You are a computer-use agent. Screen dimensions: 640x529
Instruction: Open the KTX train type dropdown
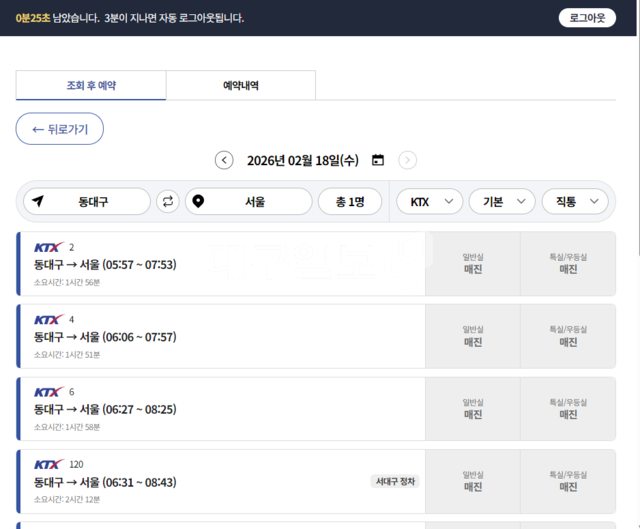tap(430, 202)
